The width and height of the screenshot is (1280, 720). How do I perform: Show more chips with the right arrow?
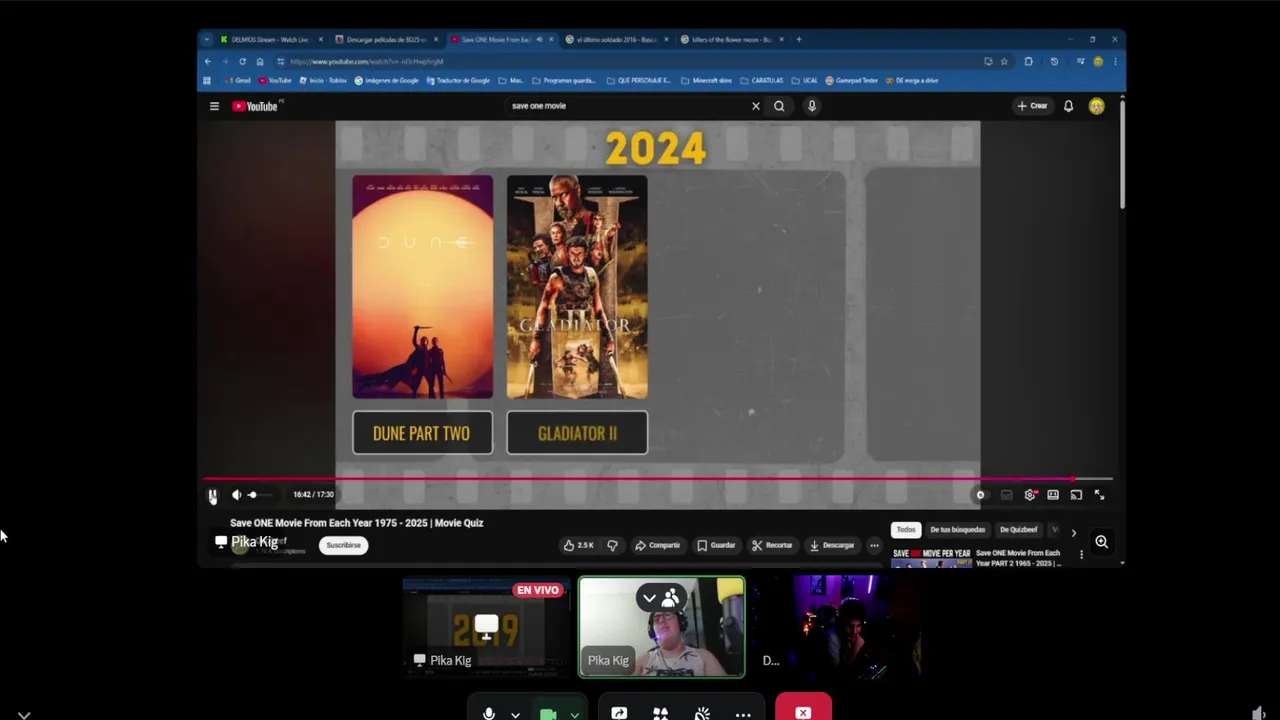[1074, 533]
